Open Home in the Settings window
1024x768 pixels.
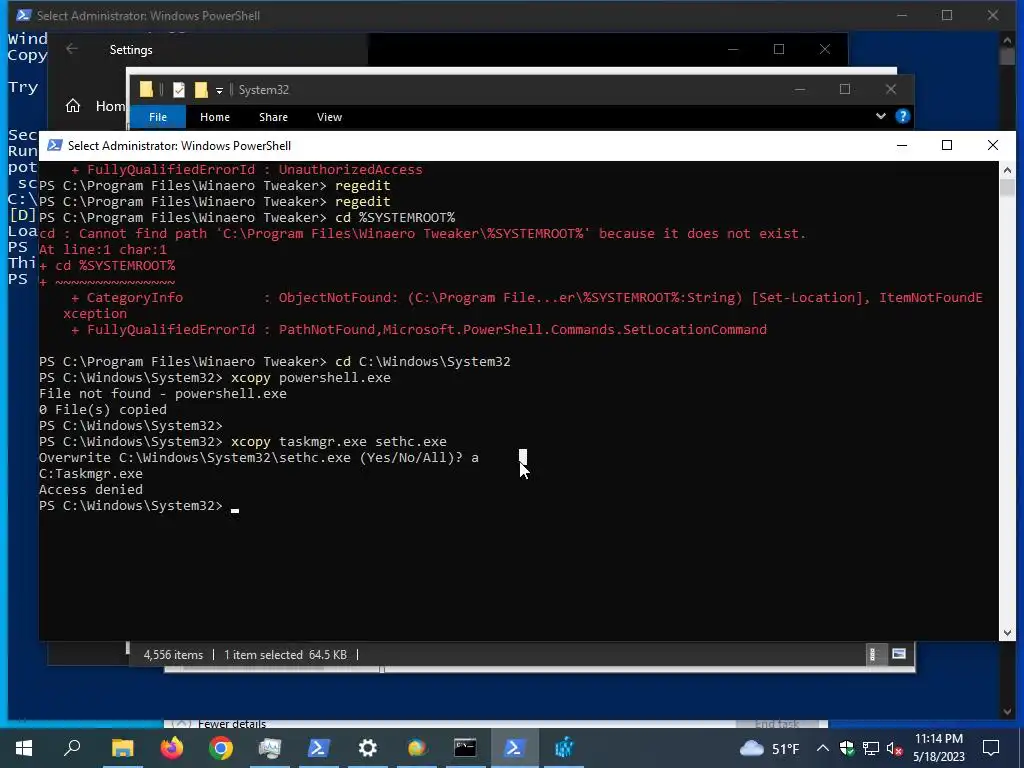(x=95, y=106)
